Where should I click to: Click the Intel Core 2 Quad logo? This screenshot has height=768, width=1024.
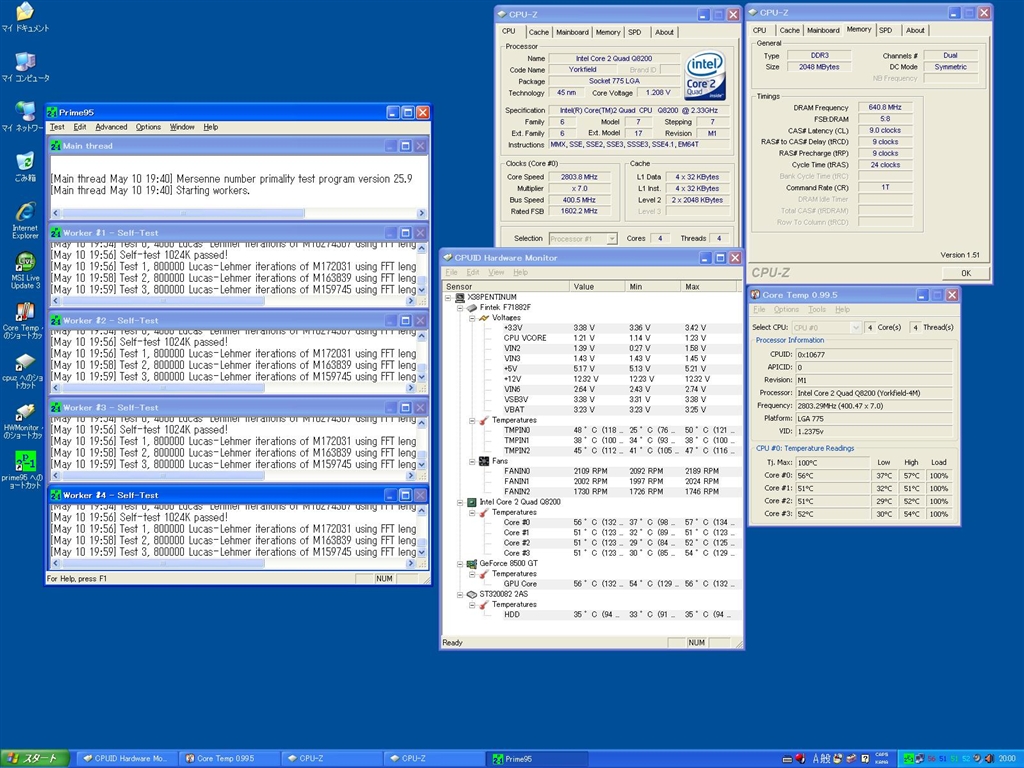704,74
